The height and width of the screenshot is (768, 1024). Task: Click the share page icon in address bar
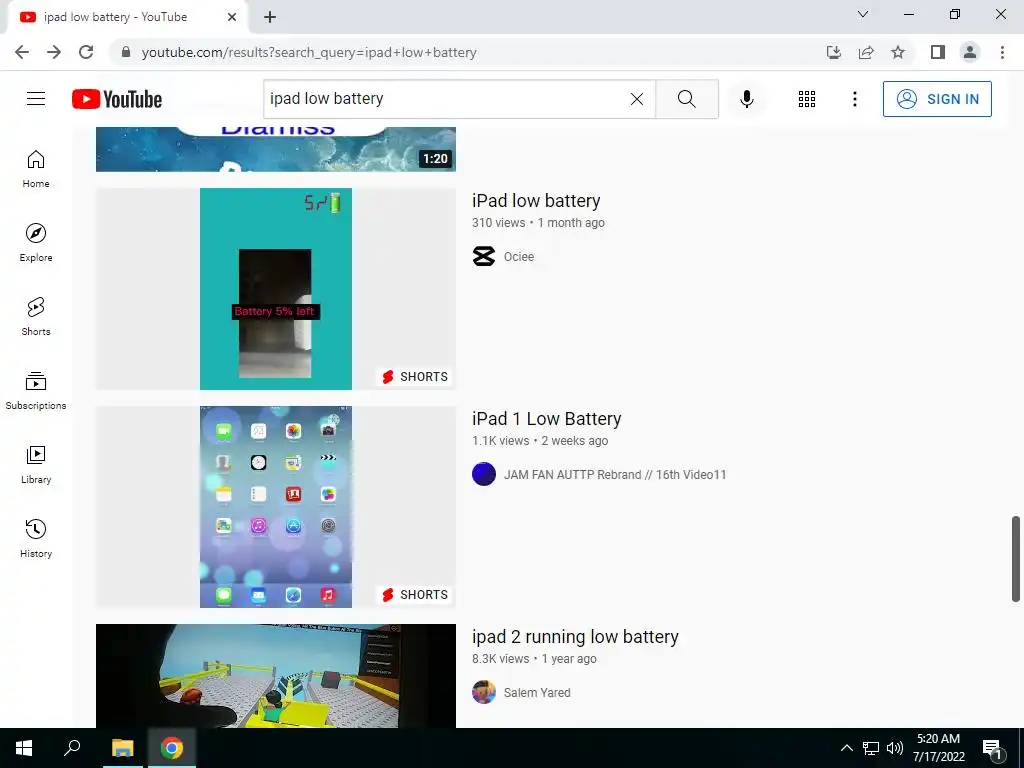866,52
